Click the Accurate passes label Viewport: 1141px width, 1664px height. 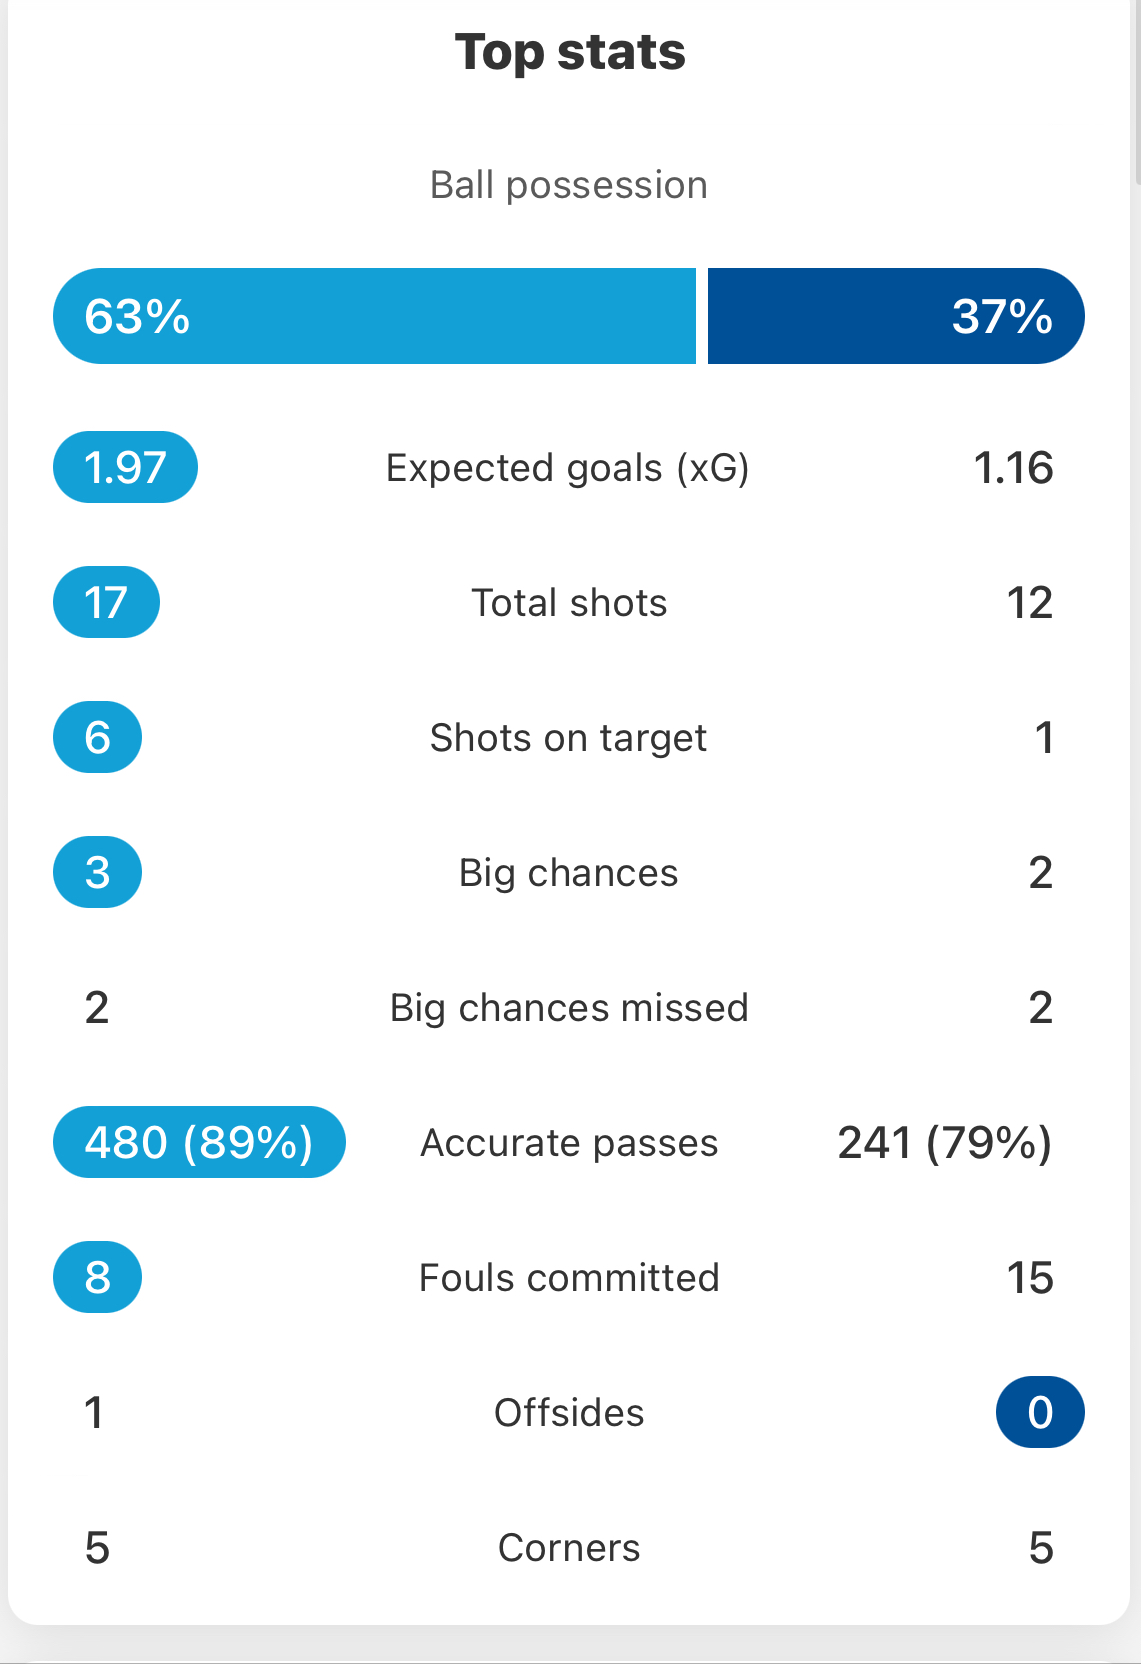click(569, 1143)
